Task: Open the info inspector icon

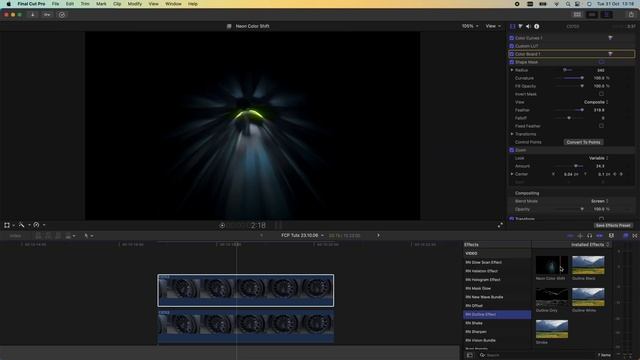Action: [x=536, y=26]
